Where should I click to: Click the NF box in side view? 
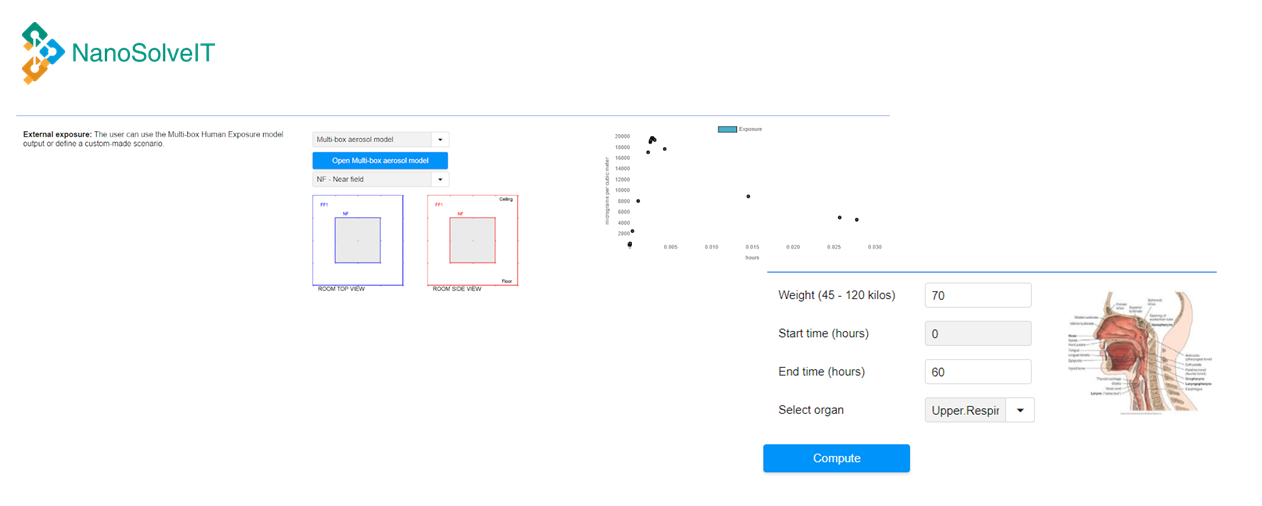(473, 240)
